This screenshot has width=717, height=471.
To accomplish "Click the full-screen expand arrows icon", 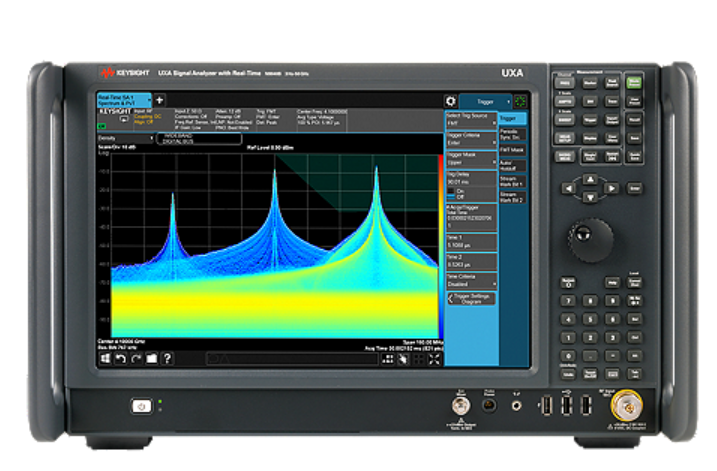I will click(x=434, y=359).
